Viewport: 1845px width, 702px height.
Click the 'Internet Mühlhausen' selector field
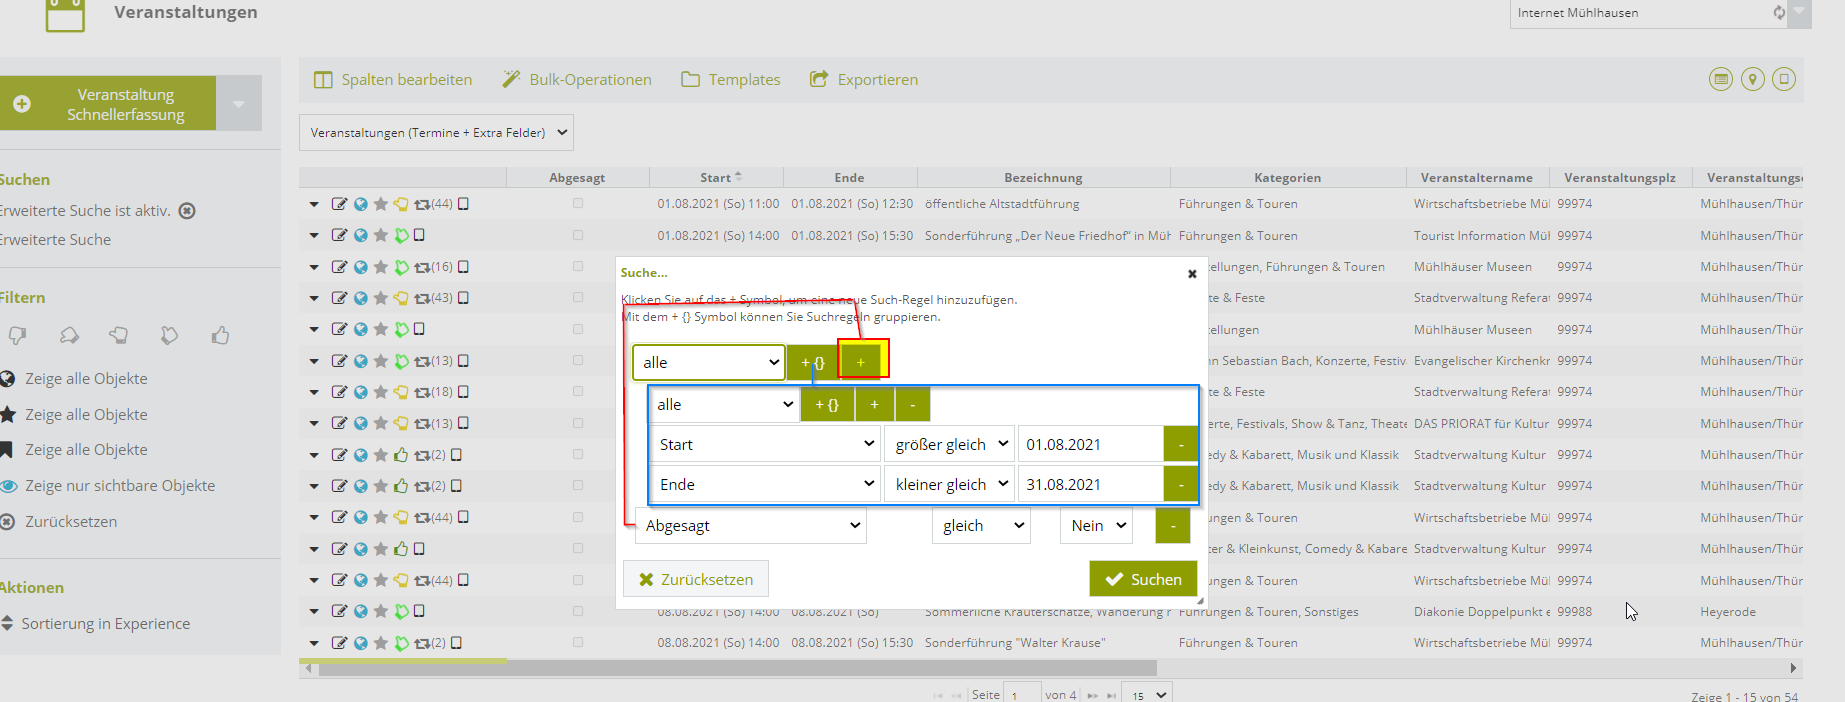click(x=1649, y=13)
